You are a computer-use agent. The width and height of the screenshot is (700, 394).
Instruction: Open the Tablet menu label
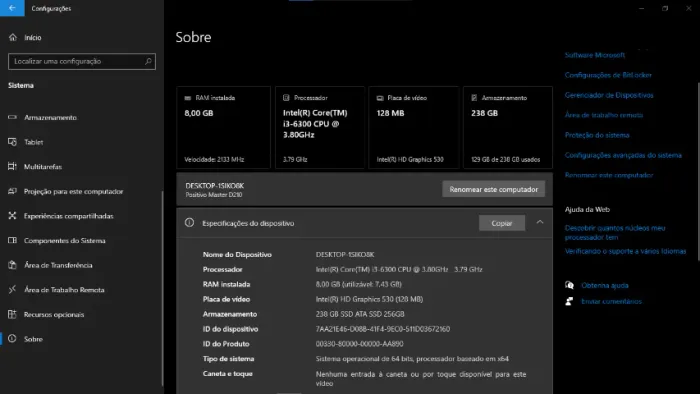[33, 142]
